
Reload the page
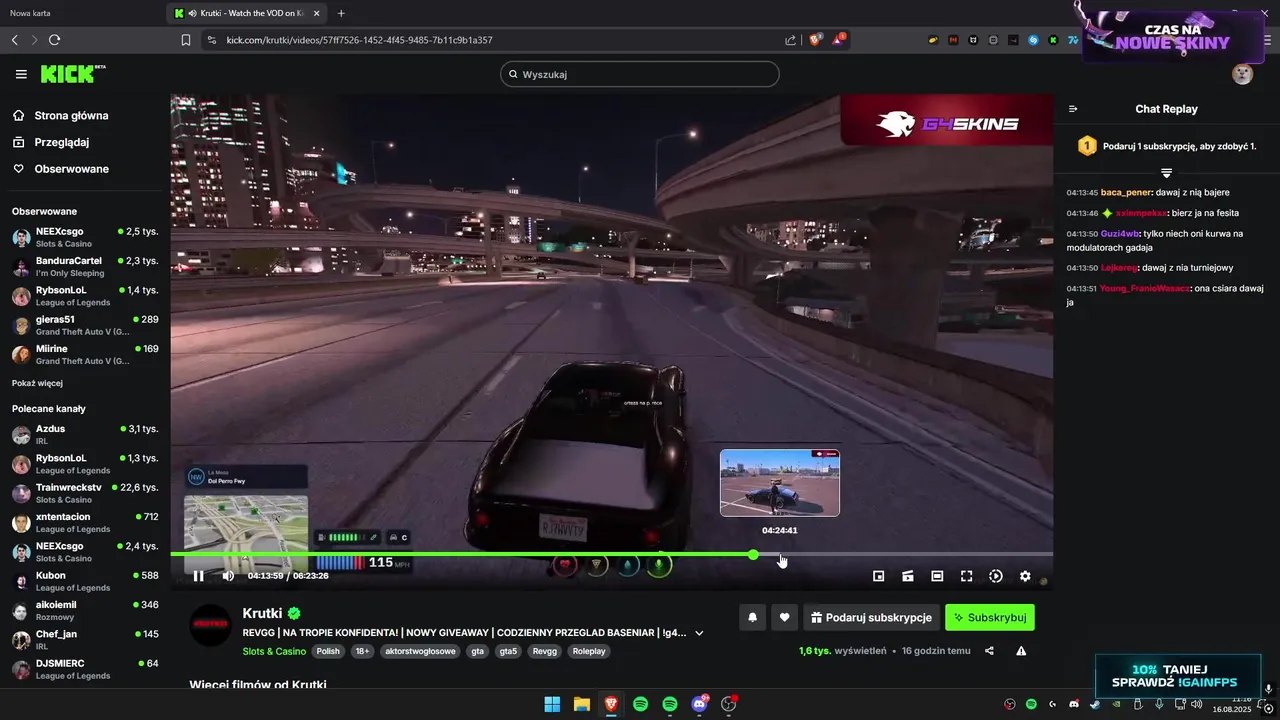coord(54,40)
